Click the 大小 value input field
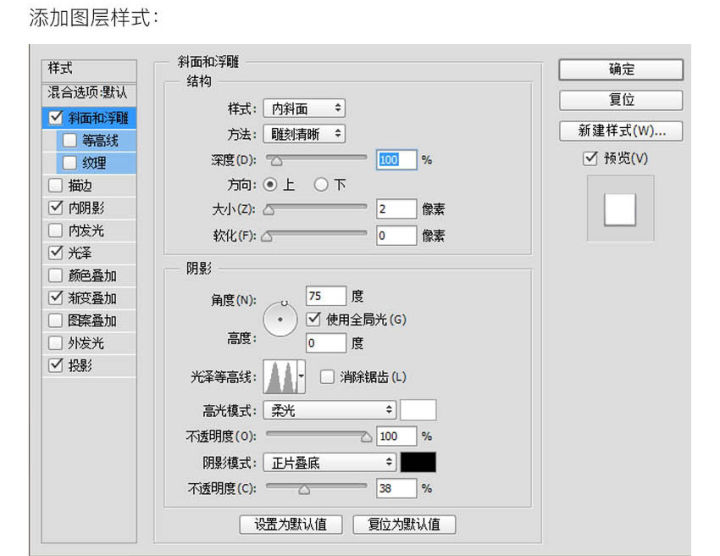Viewport: 720px width, 556px height. [x=395, y=210]
